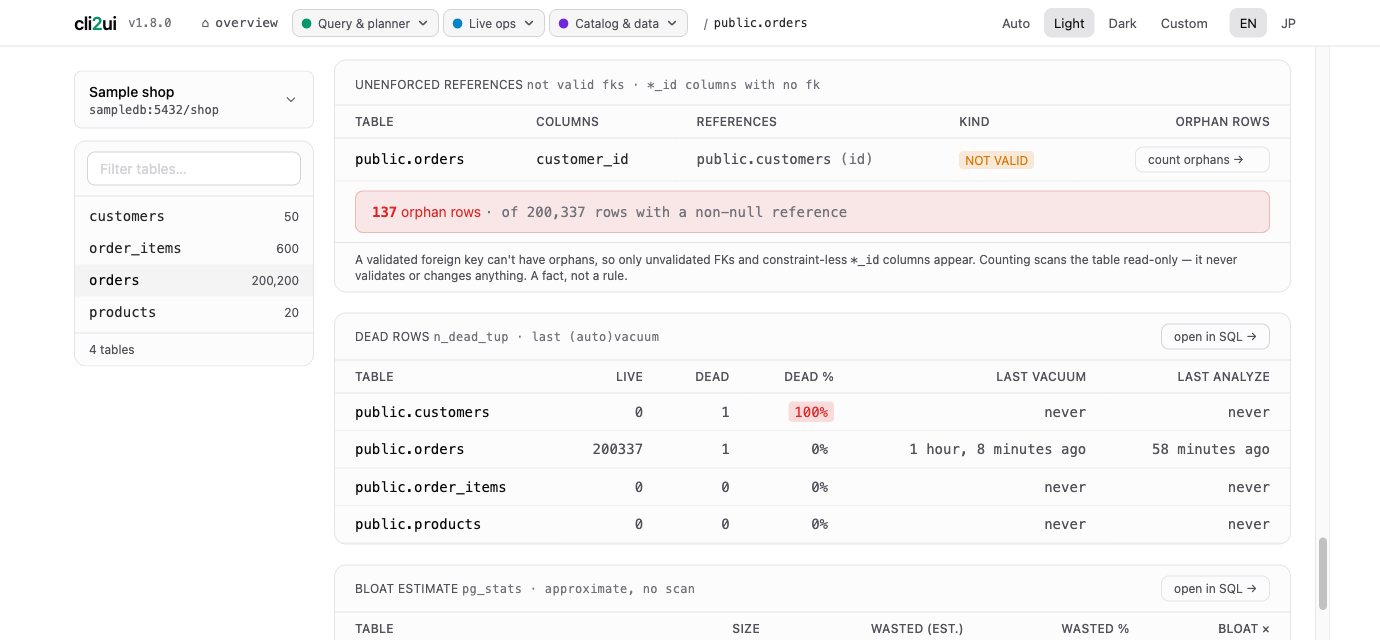The width and height of the screenshot is (1380, 640).
Task: Click the NOT VALID kind badge
Action: [x=996, y=160]
